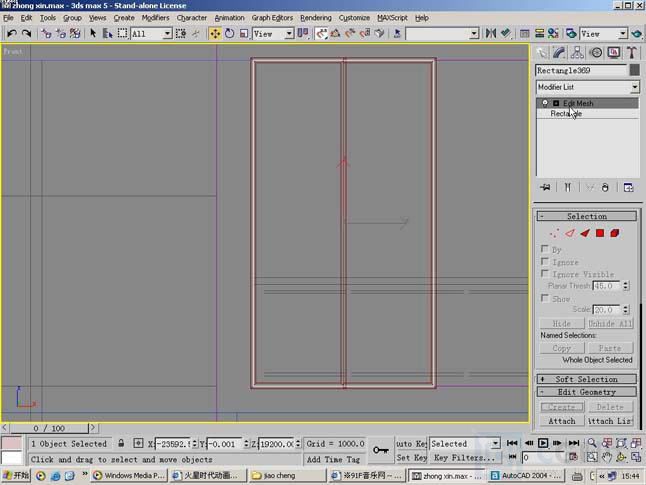Toggle the Edit Mesh lightbulb on/off
The image size is (646, 485).
pyautogui.click(x=545, y=103)
